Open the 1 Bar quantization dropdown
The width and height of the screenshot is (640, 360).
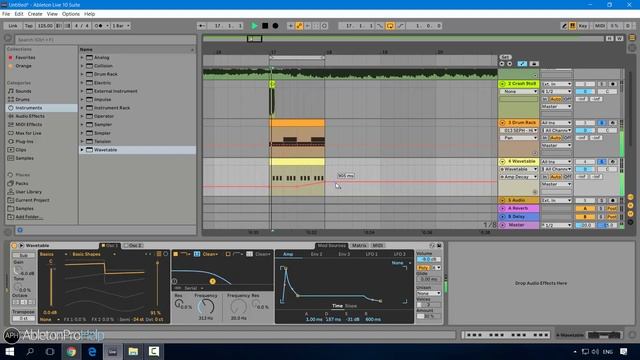click(x=120, y=26)
